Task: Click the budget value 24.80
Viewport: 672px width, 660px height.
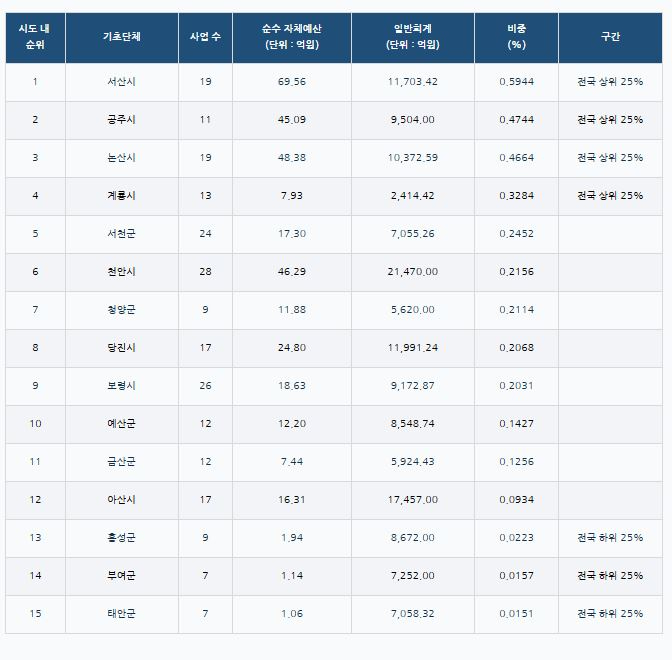Action: point(292,348)
